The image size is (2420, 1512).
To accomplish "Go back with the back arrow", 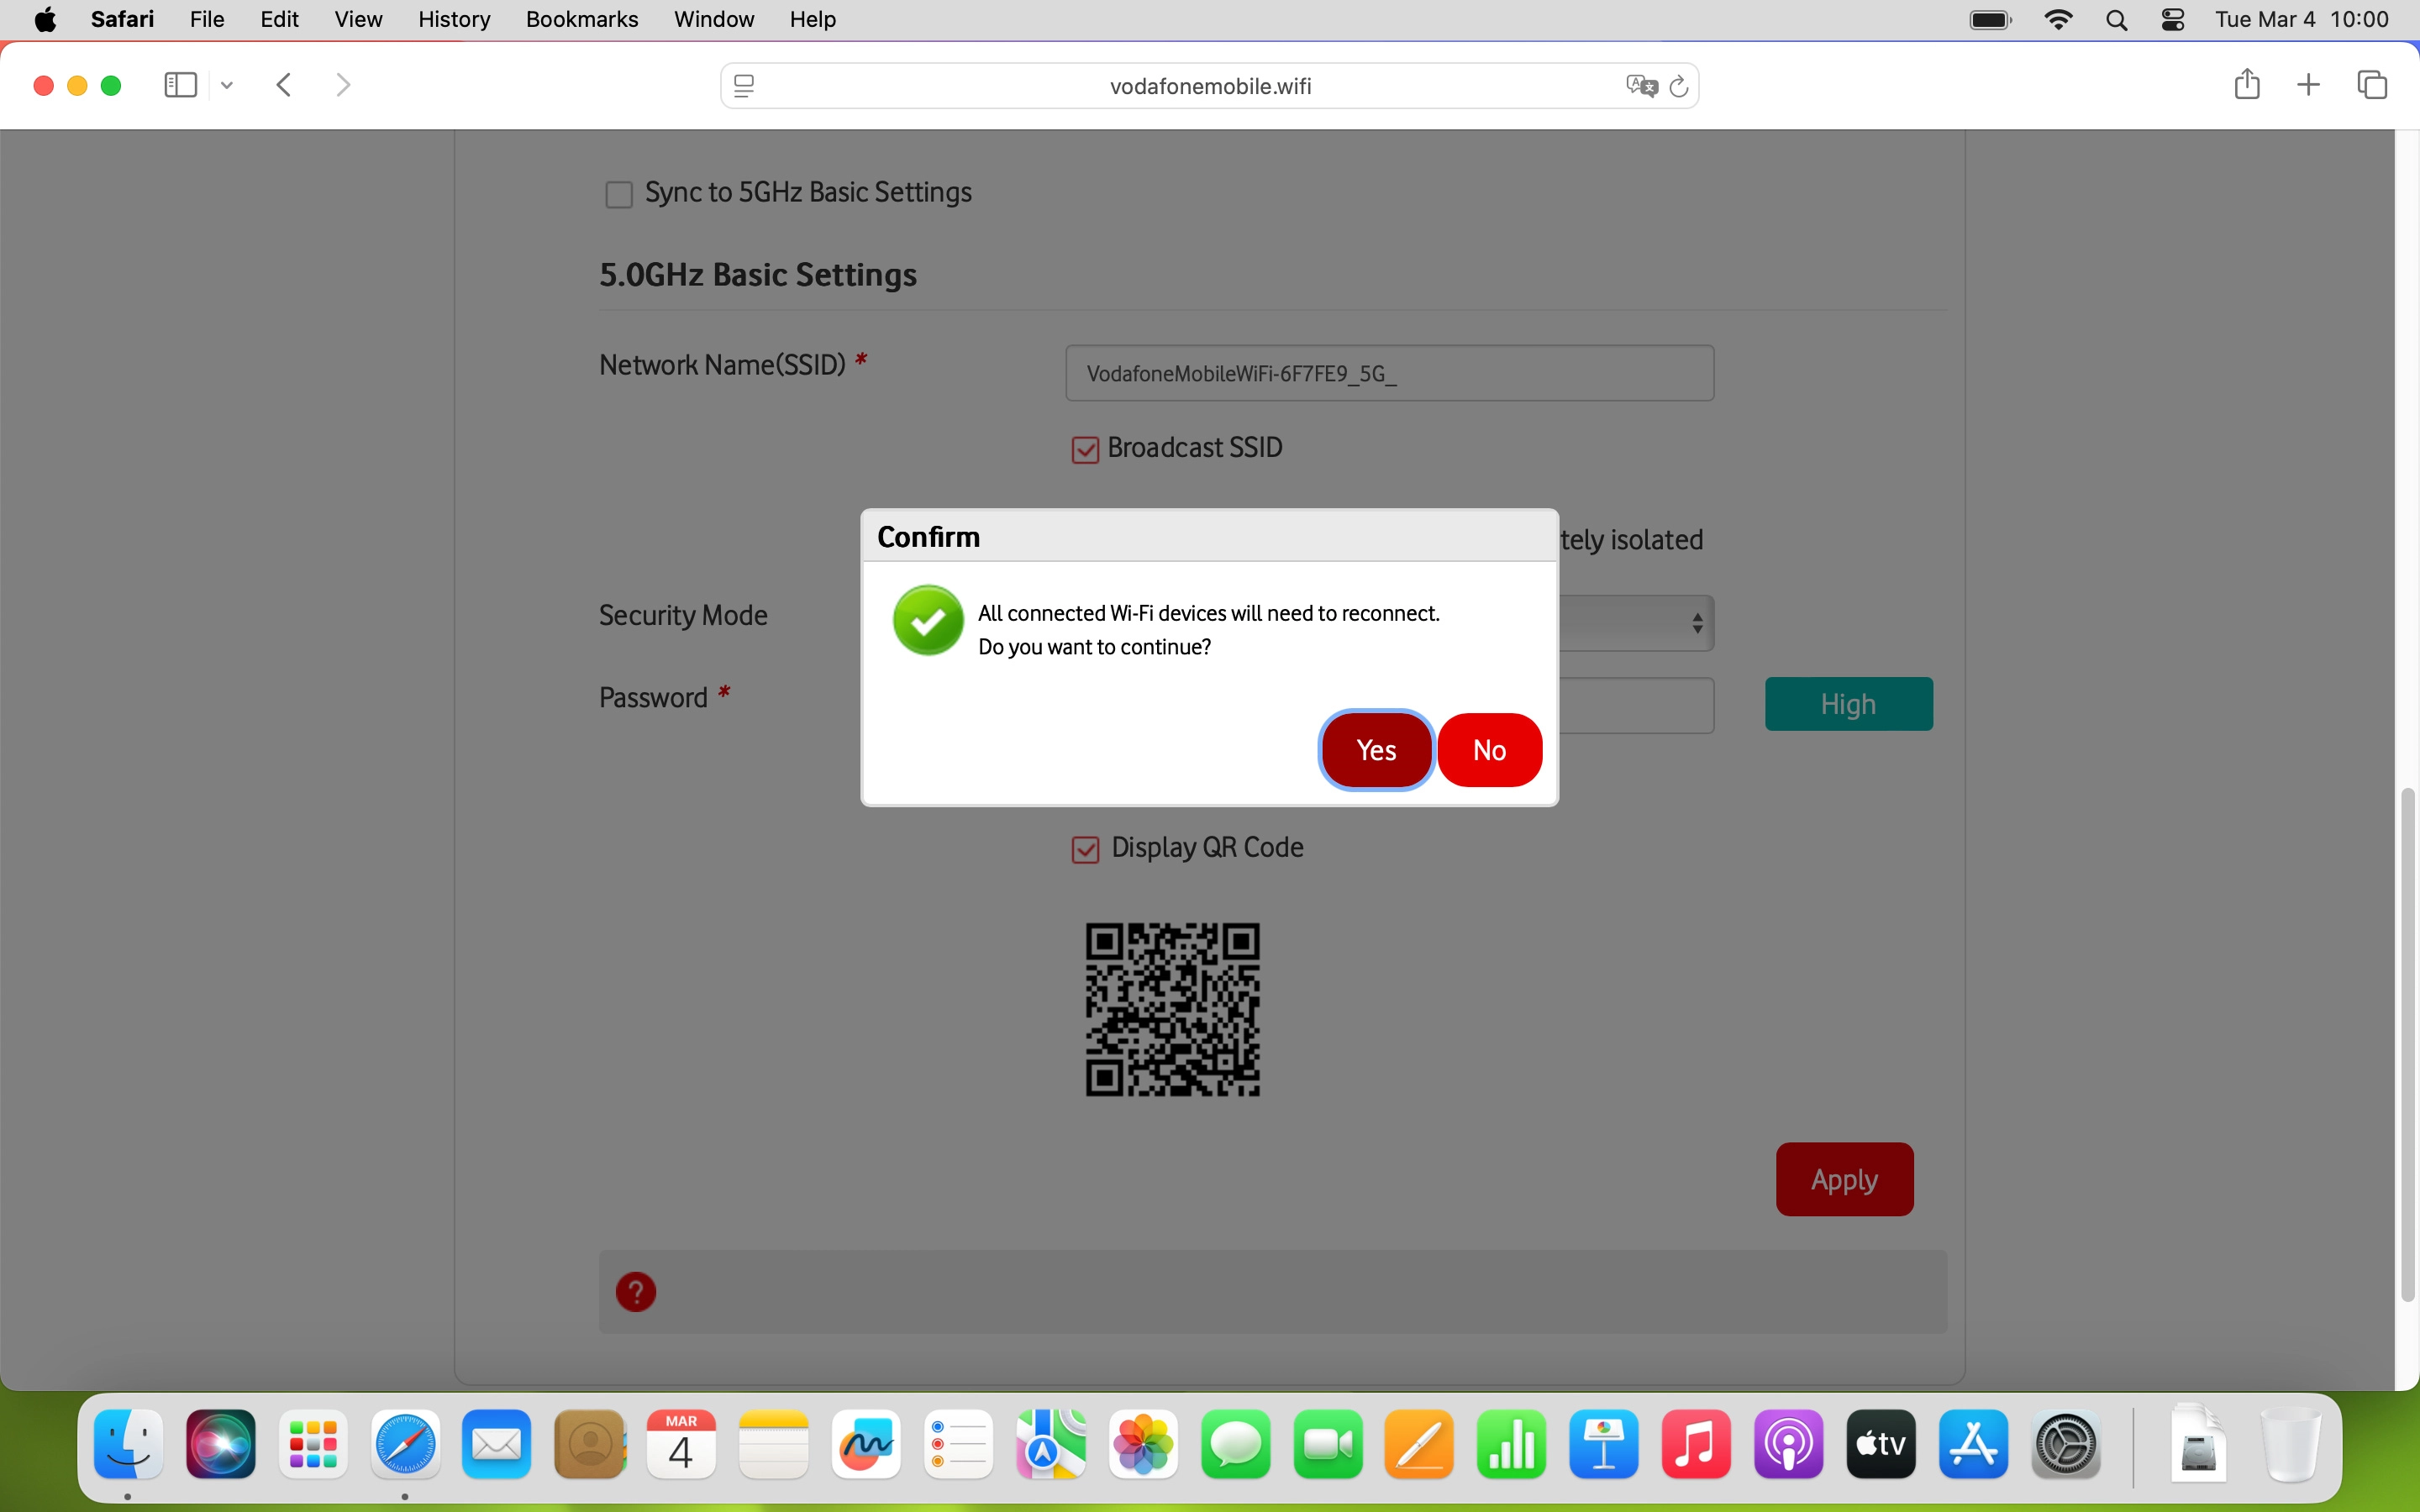I will click(284, 85).
